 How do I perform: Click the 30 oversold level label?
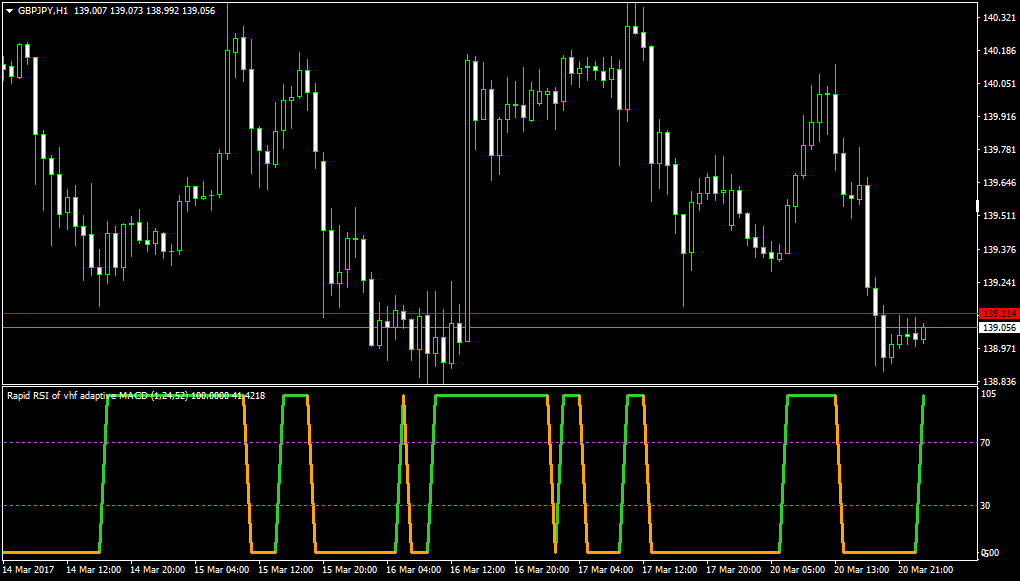[988, 506]
